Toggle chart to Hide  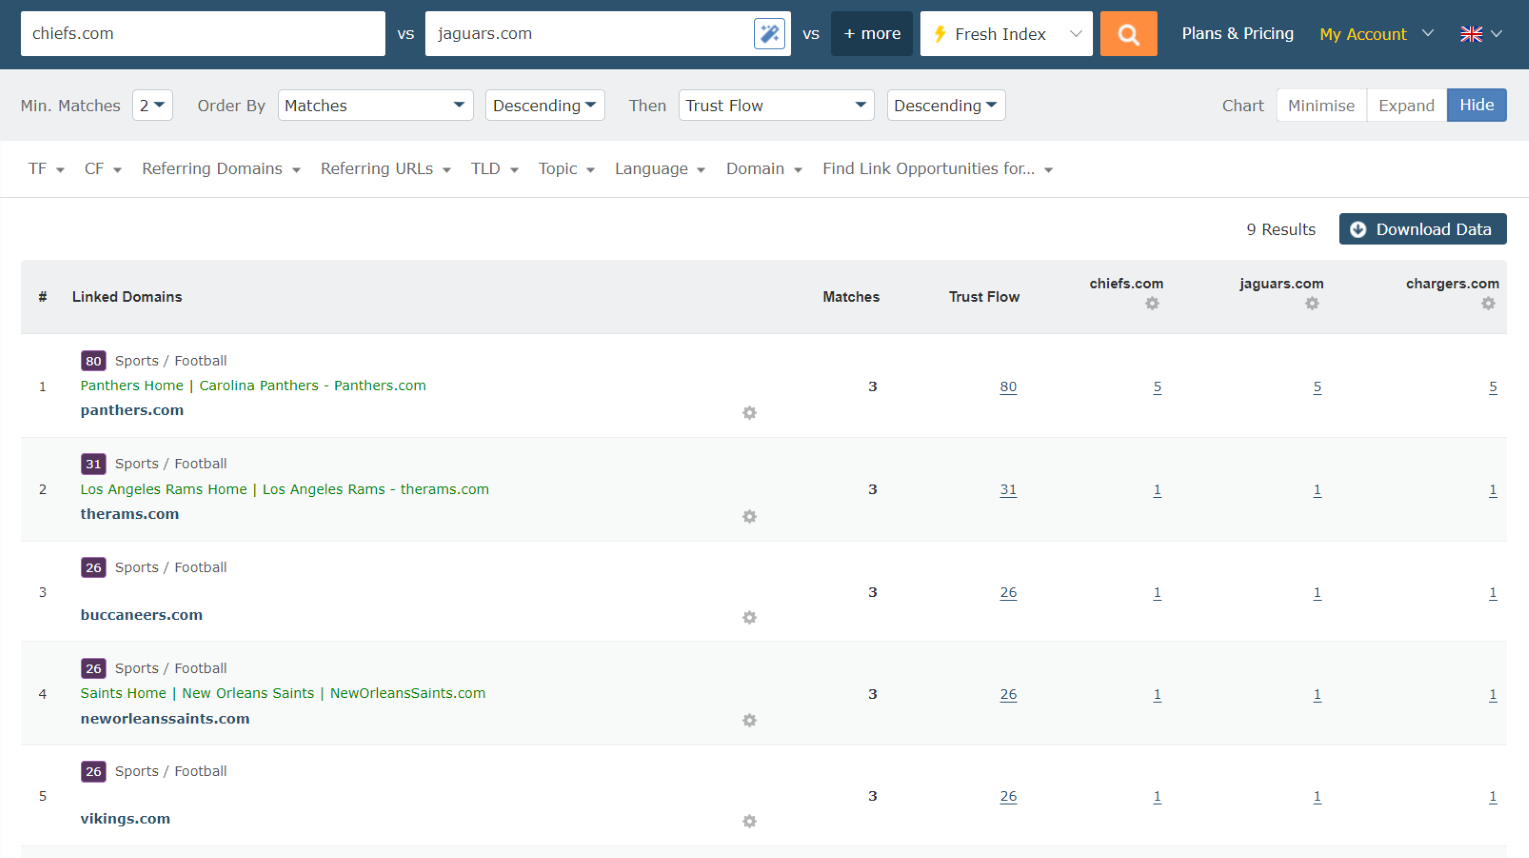pos(1476,105)
